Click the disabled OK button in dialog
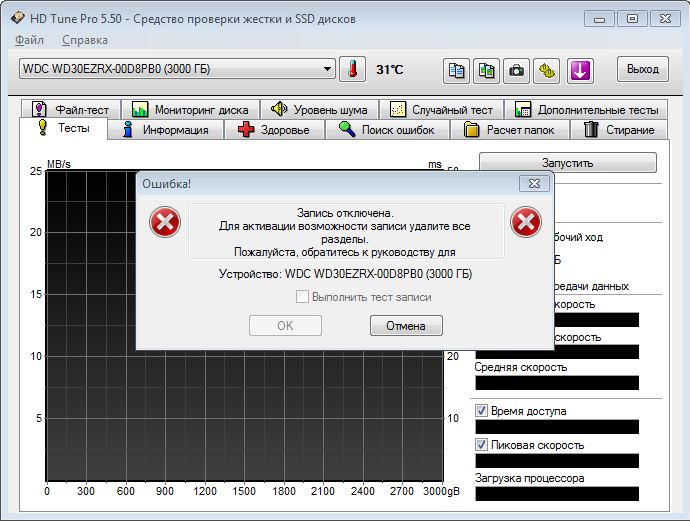 (x=285, y=326)
